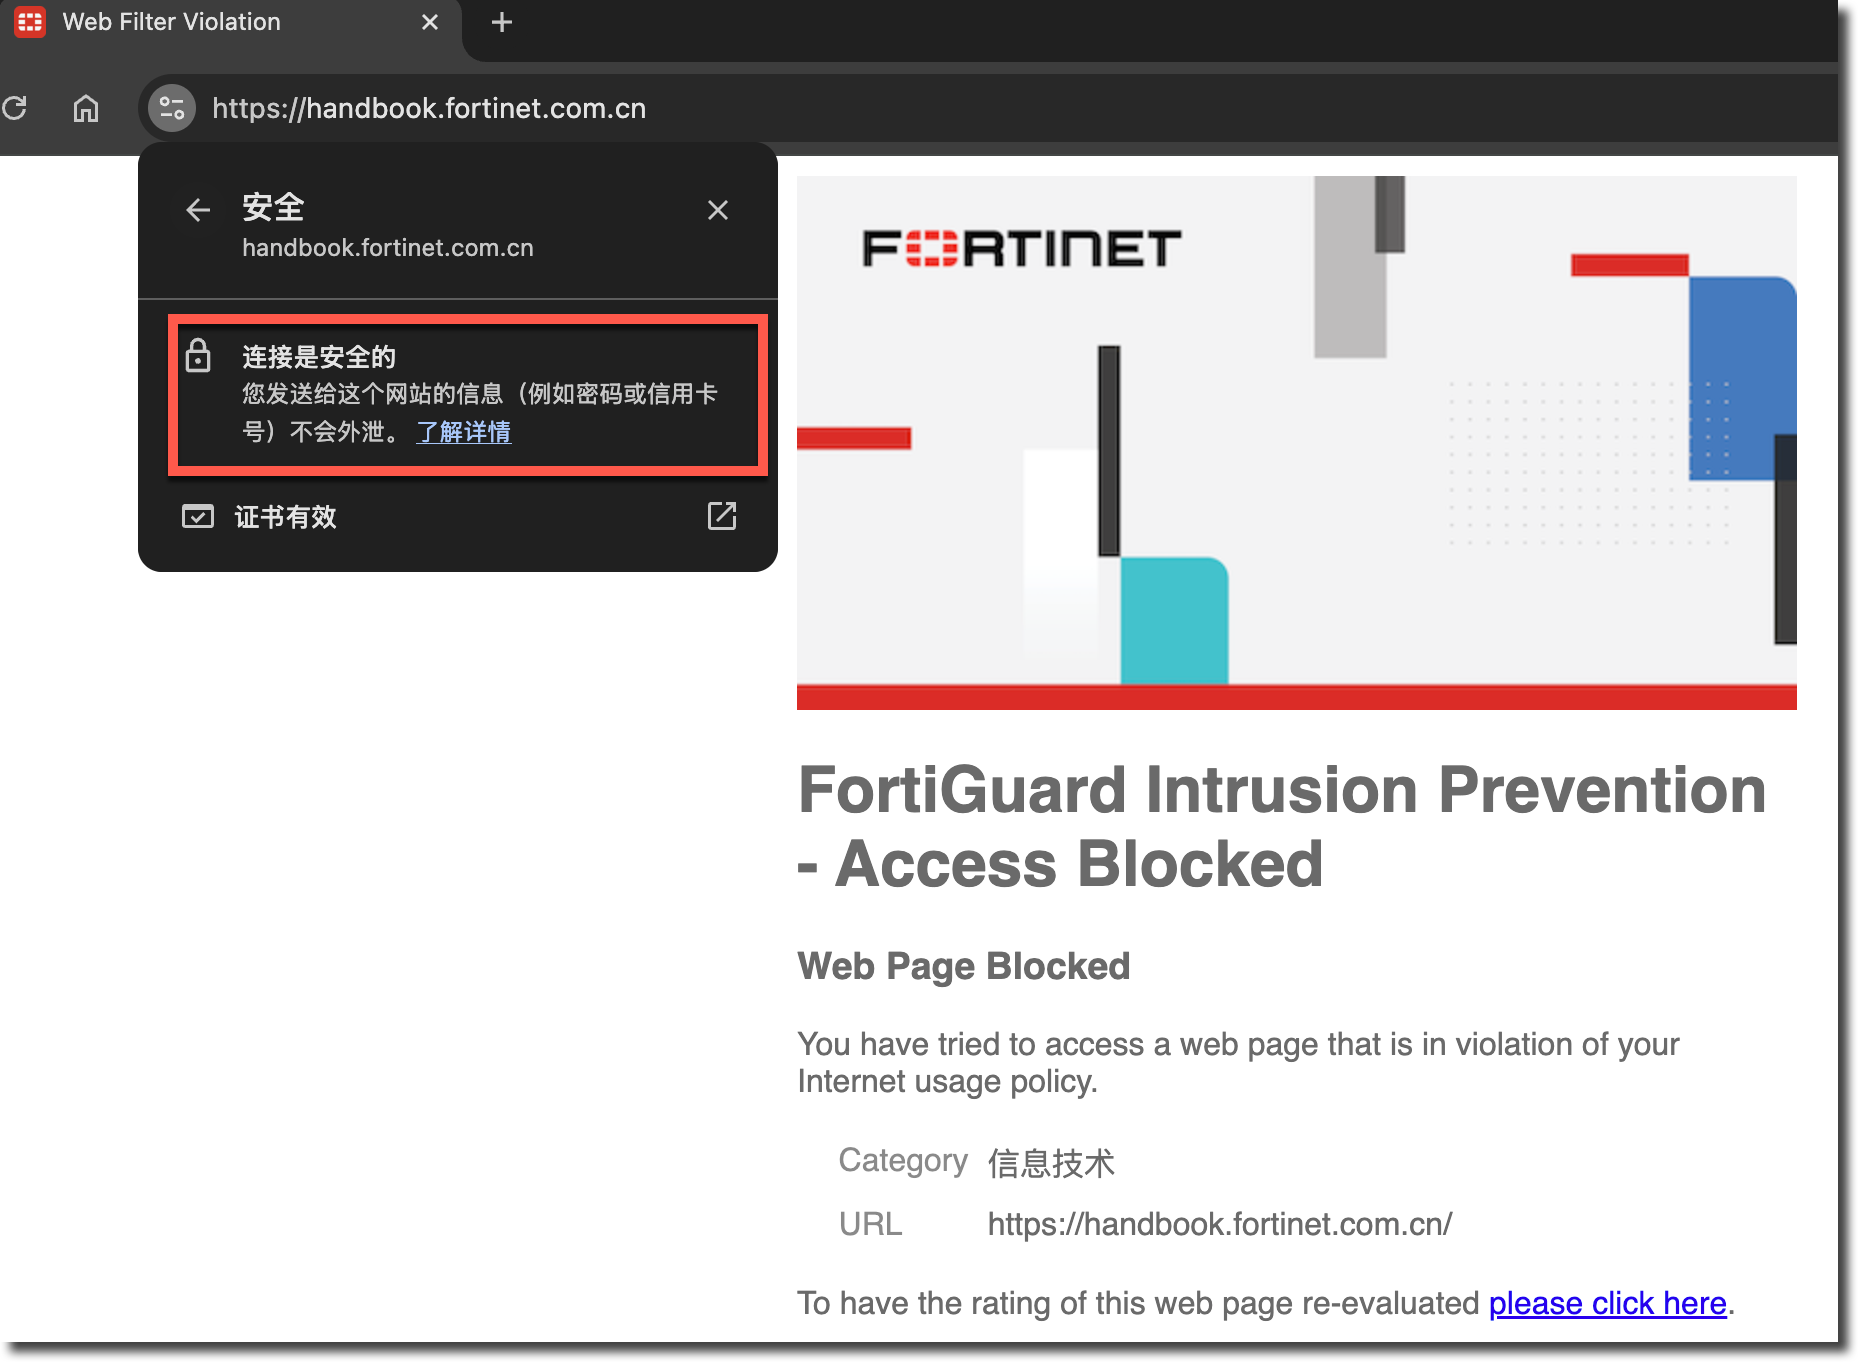Open certificate details via external-link icon
The height and width of the screenshot is (1362, 1858).
tap(721, 516)
